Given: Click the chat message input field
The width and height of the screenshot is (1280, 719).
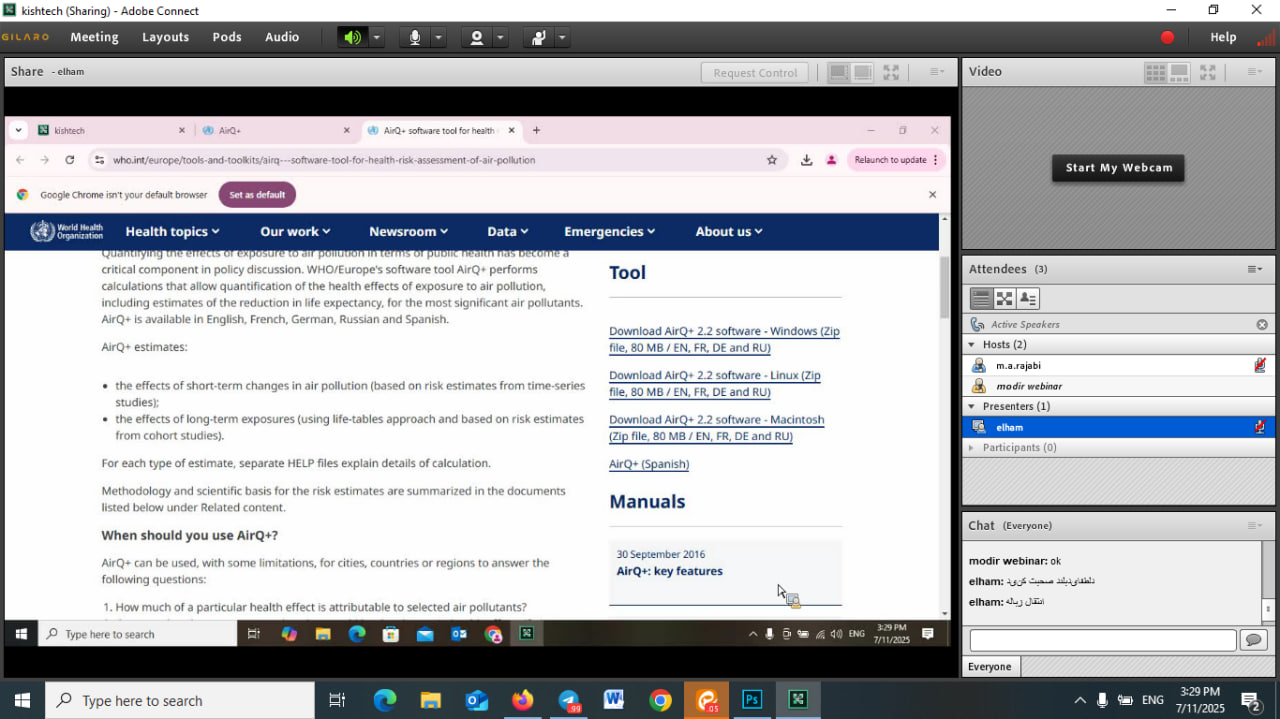Looking at the screenshot, I should point(1103,640).
